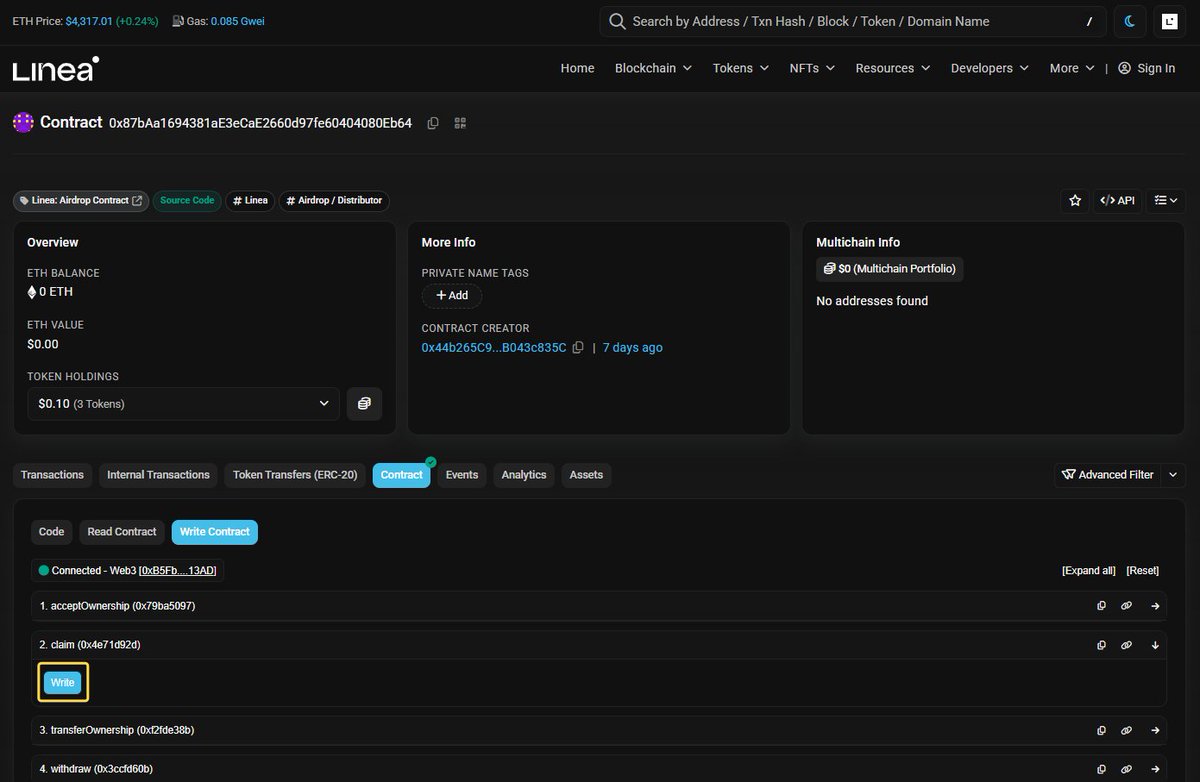Click Expand all link

click(x=1089, y=571)
